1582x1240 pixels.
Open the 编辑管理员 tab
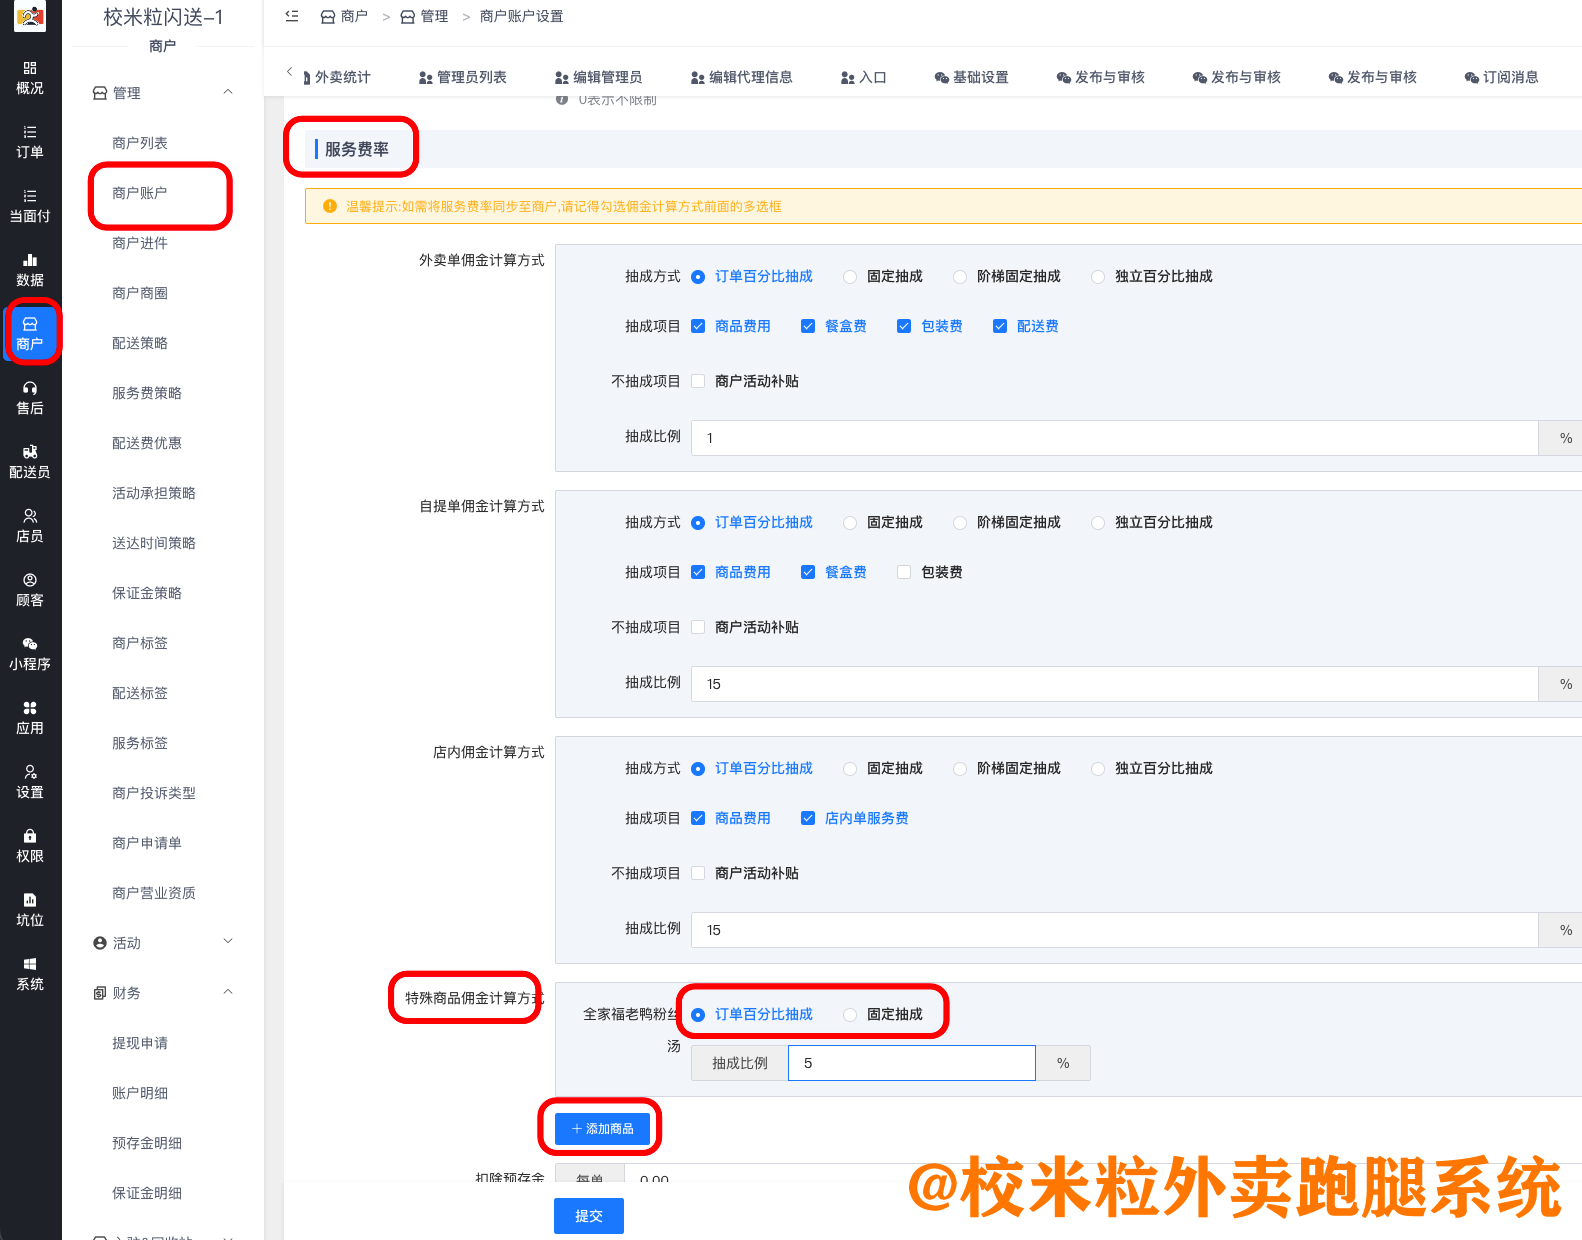[598, 77]
